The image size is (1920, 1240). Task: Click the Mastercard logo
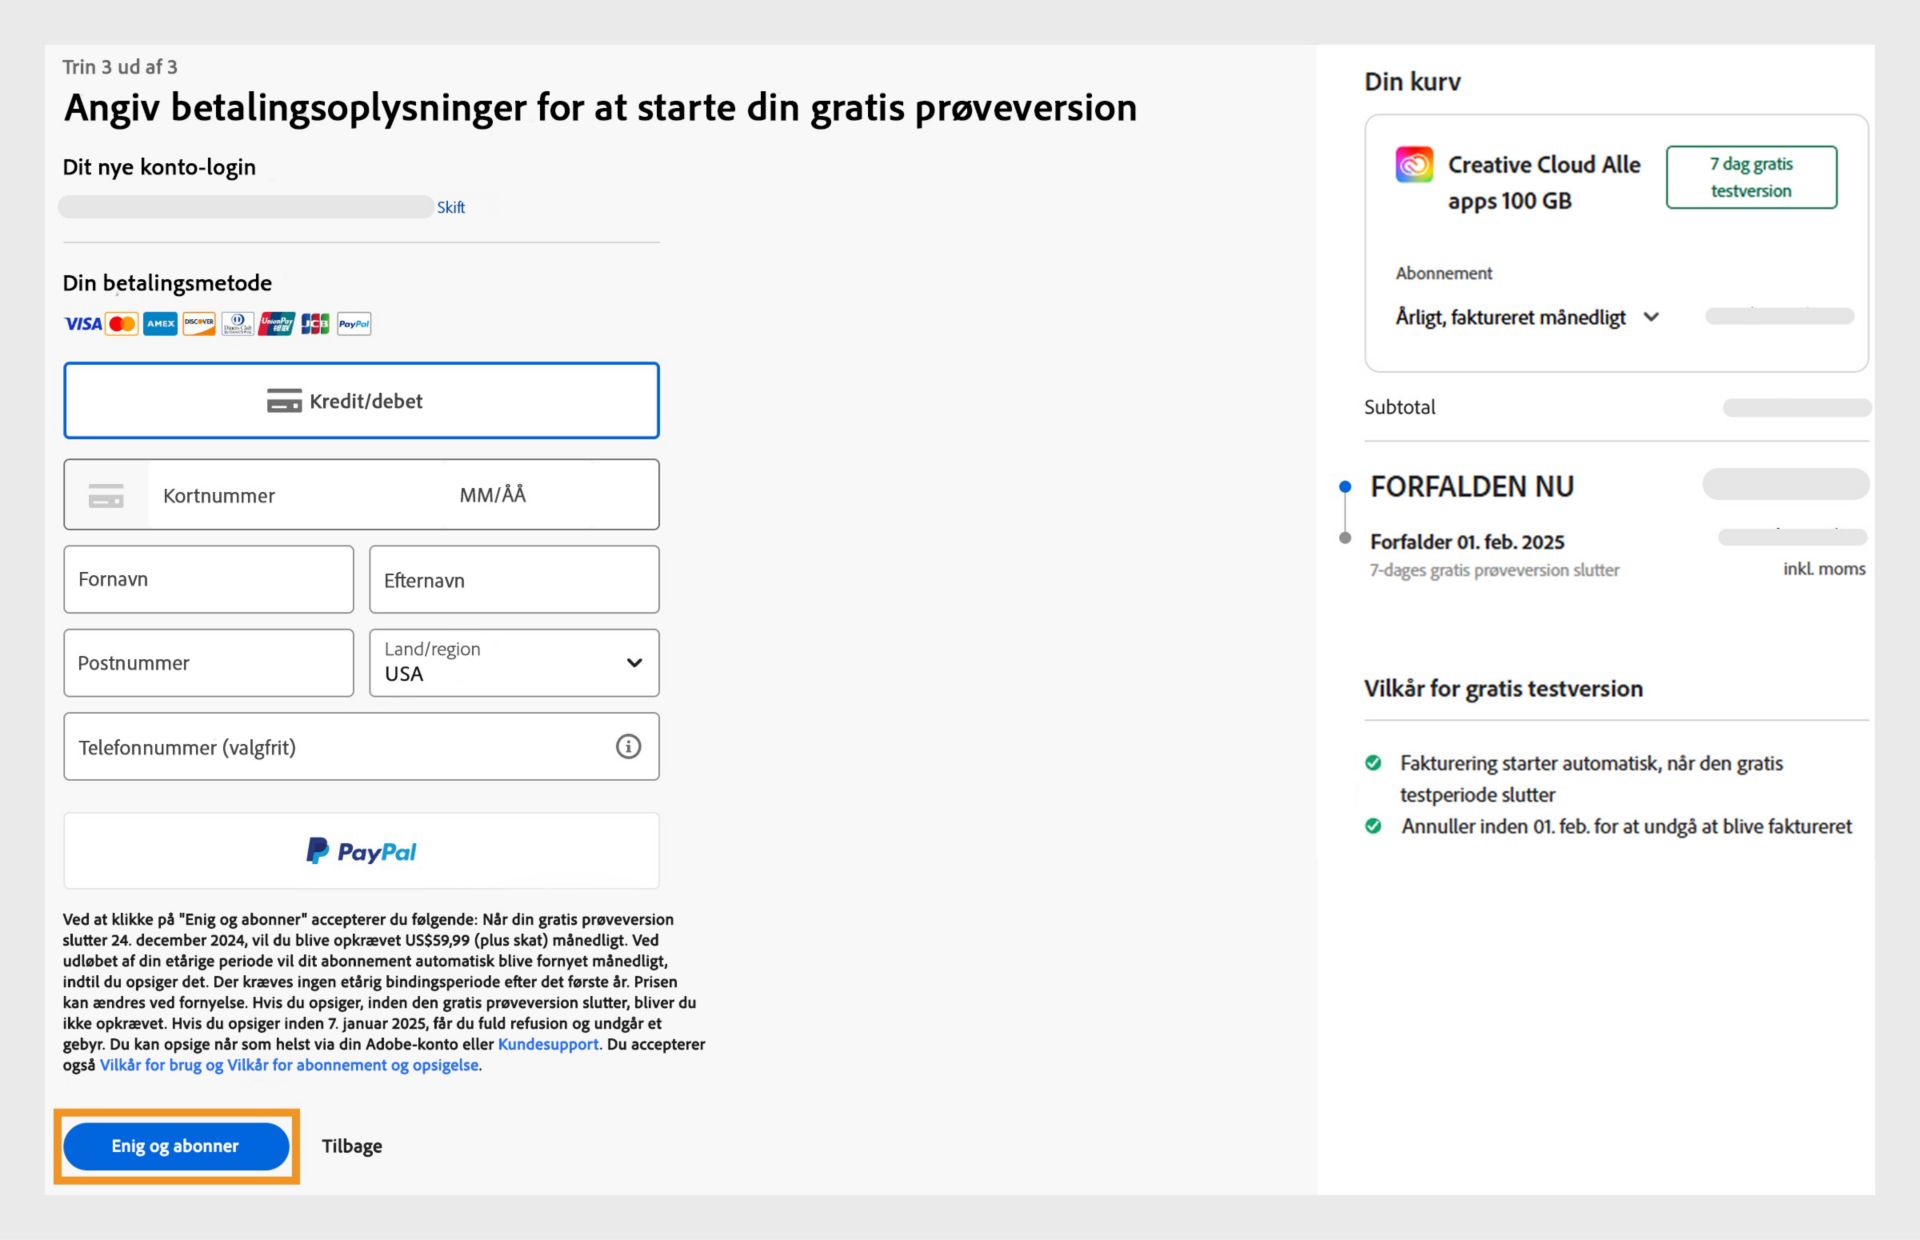point(122,324)
